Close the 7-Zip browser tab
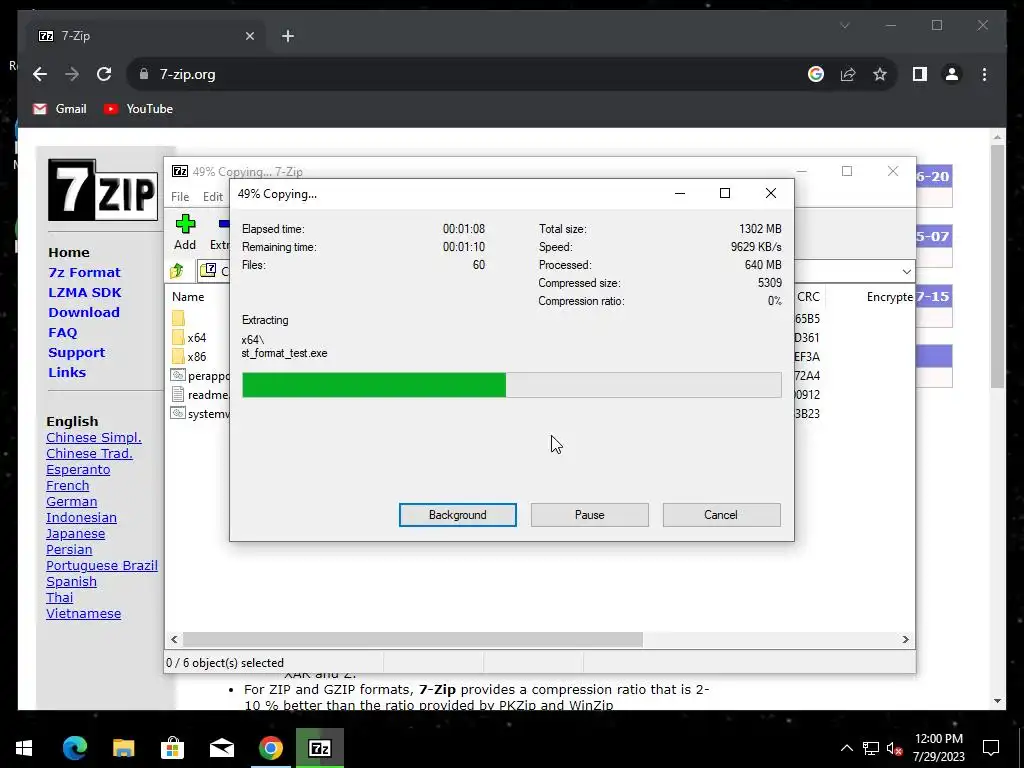The height and width of the screenshot is (768, 1024). click(249, 36)
